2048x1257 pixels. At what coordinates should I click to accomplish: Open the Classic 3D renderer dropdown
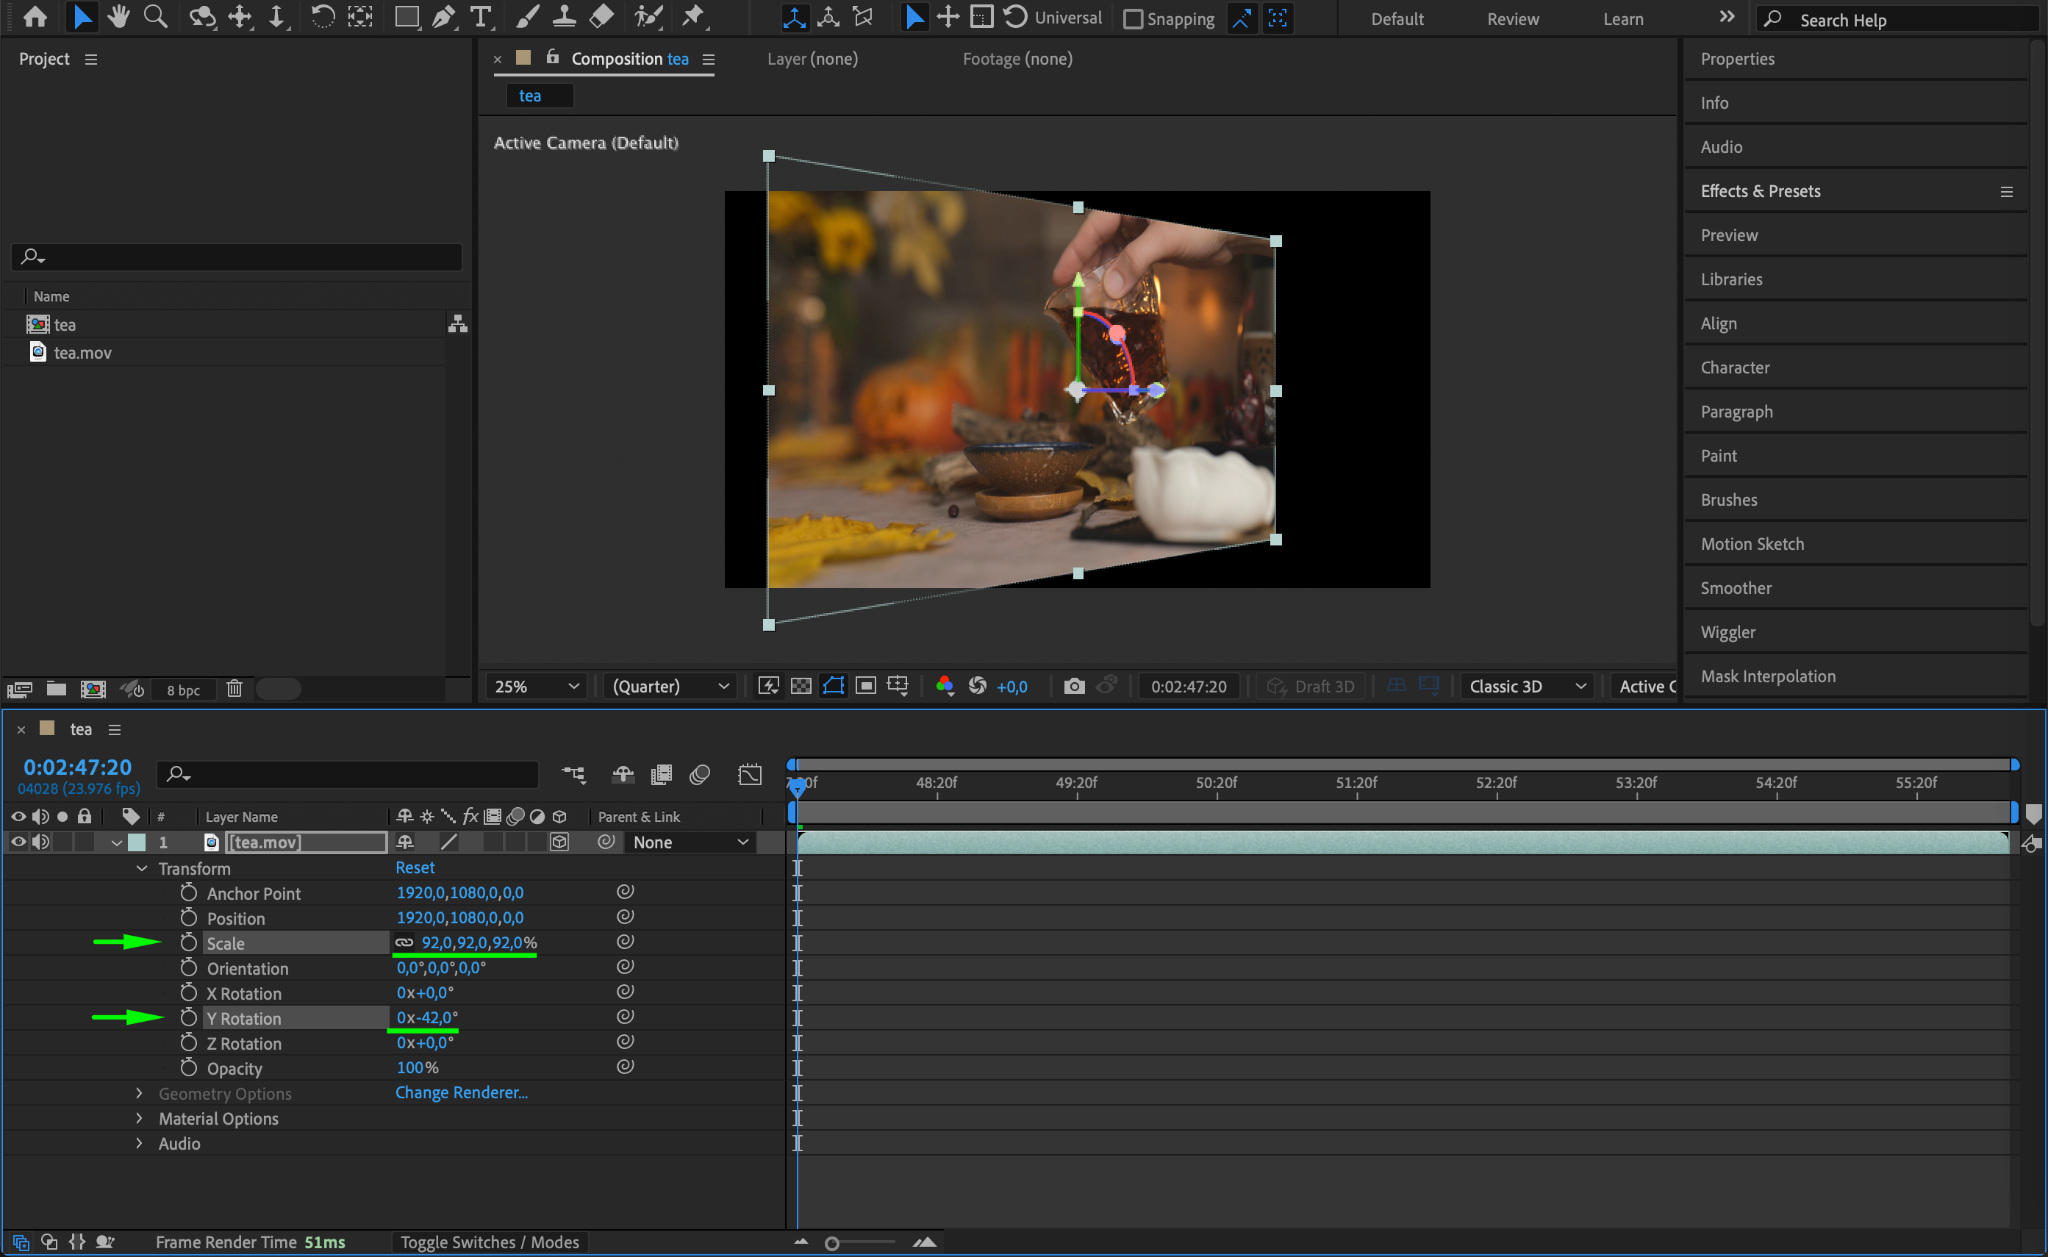point(1527,686)
